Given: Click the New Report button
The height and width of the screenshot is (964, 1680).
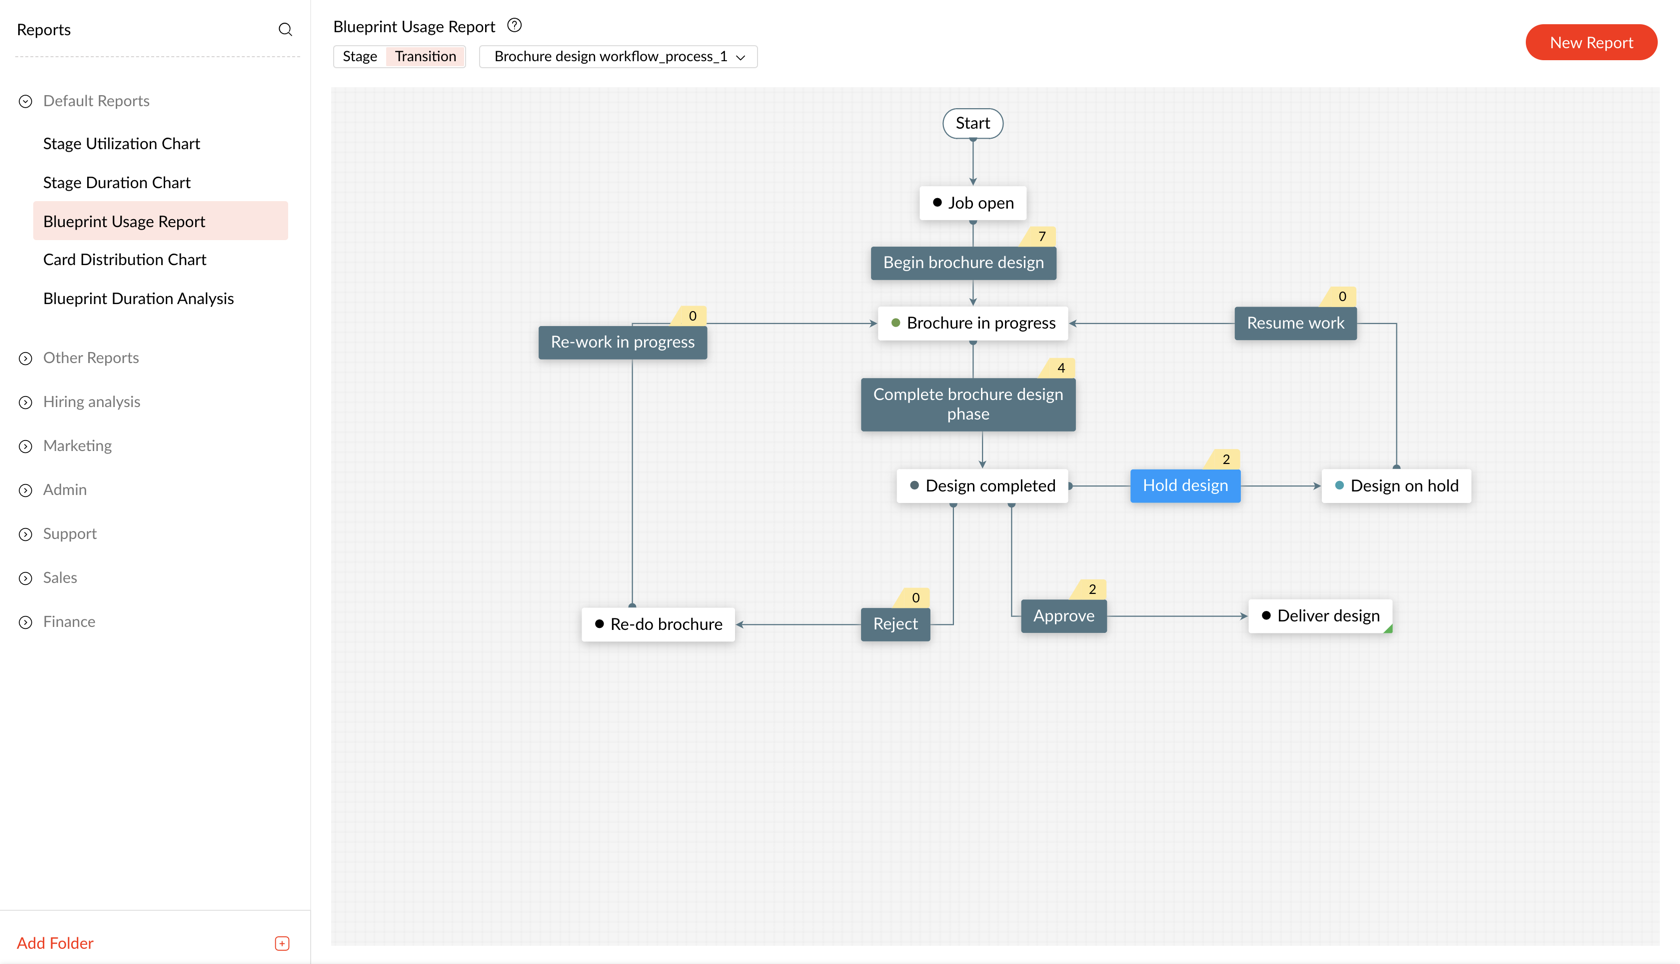Looking at the screenshot, I should 1590,43.
